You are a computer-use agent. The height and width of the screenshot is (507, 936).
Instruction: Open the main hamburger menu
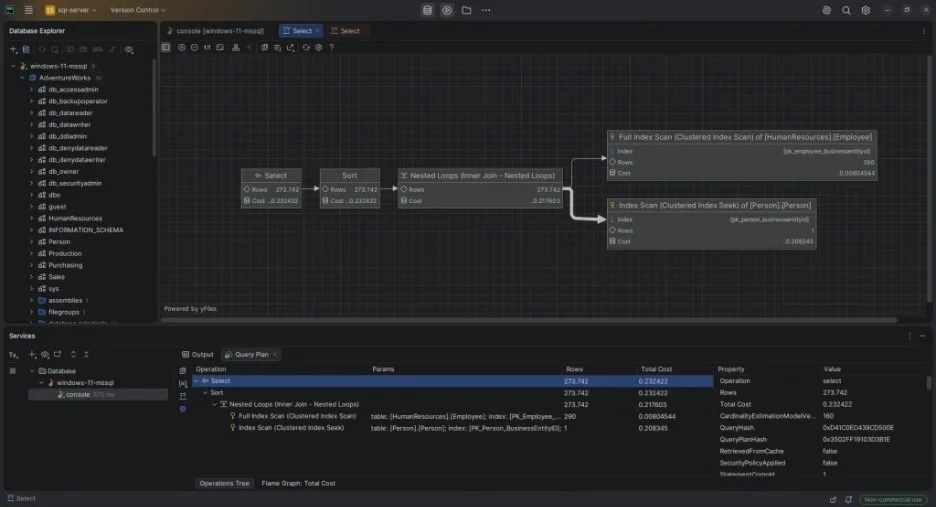[28, 10]
